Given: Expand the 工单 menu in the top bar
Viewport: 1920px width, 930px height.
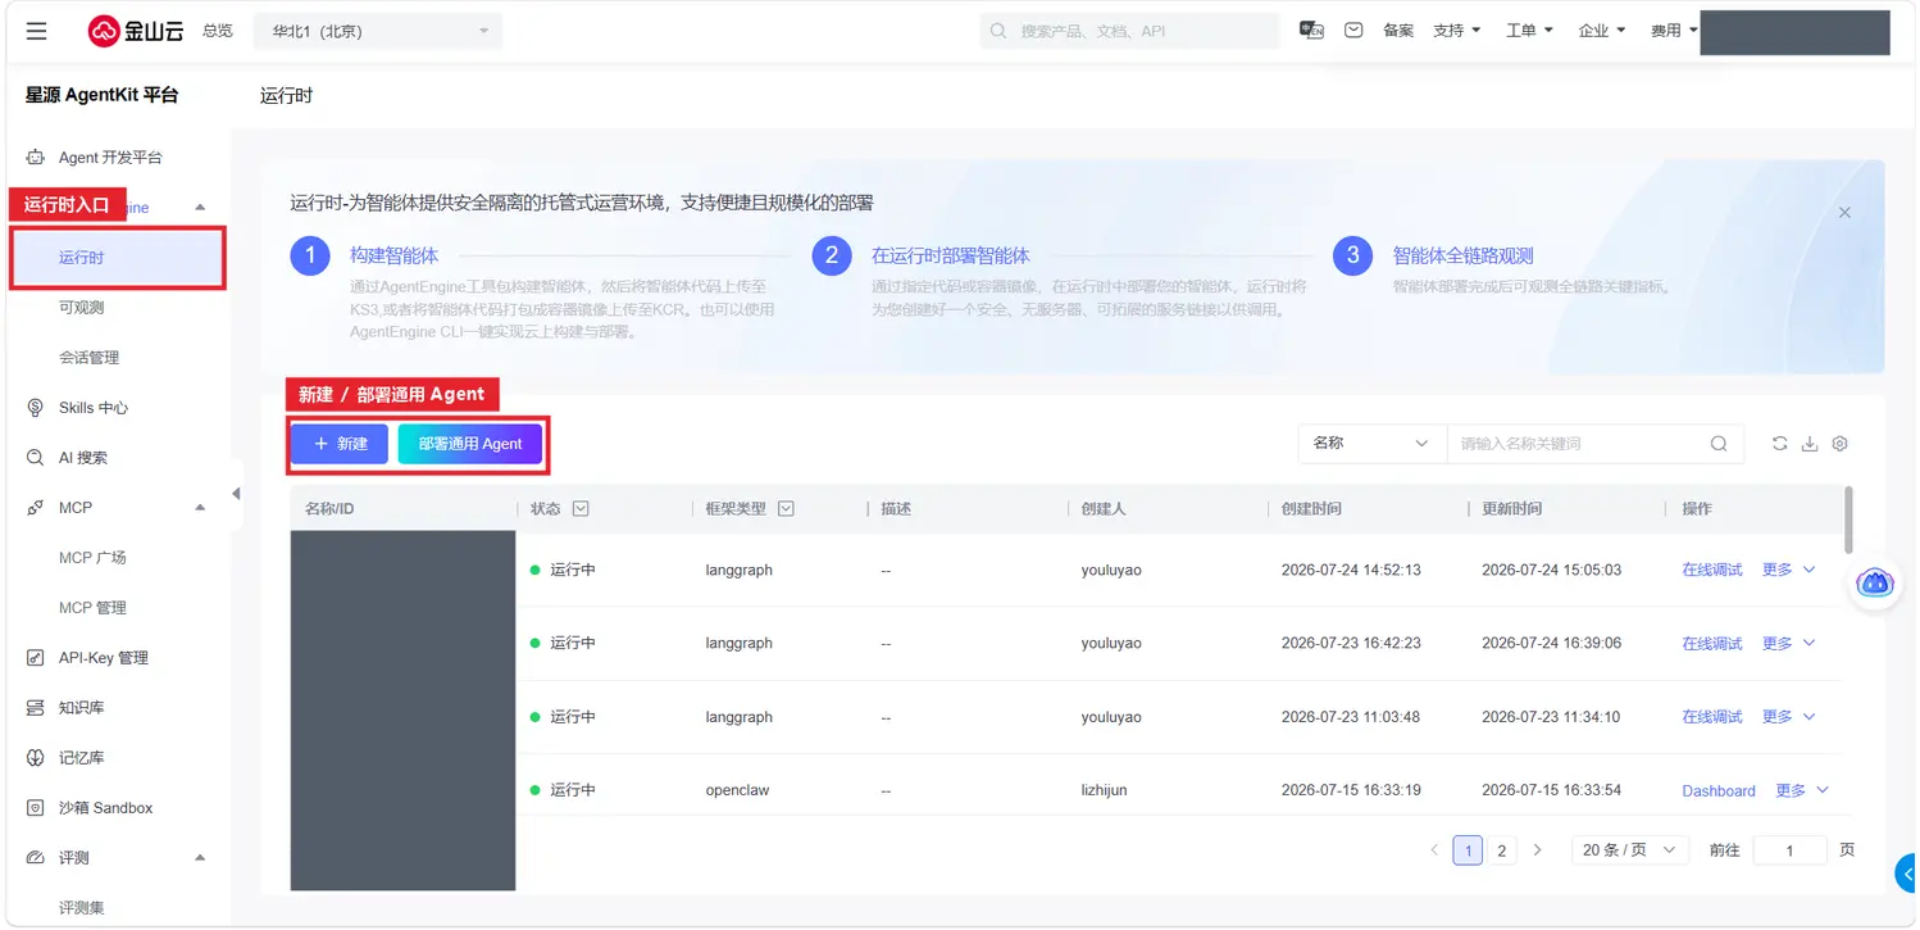Looking at the screenshot, I should [x=1529, y=30].
